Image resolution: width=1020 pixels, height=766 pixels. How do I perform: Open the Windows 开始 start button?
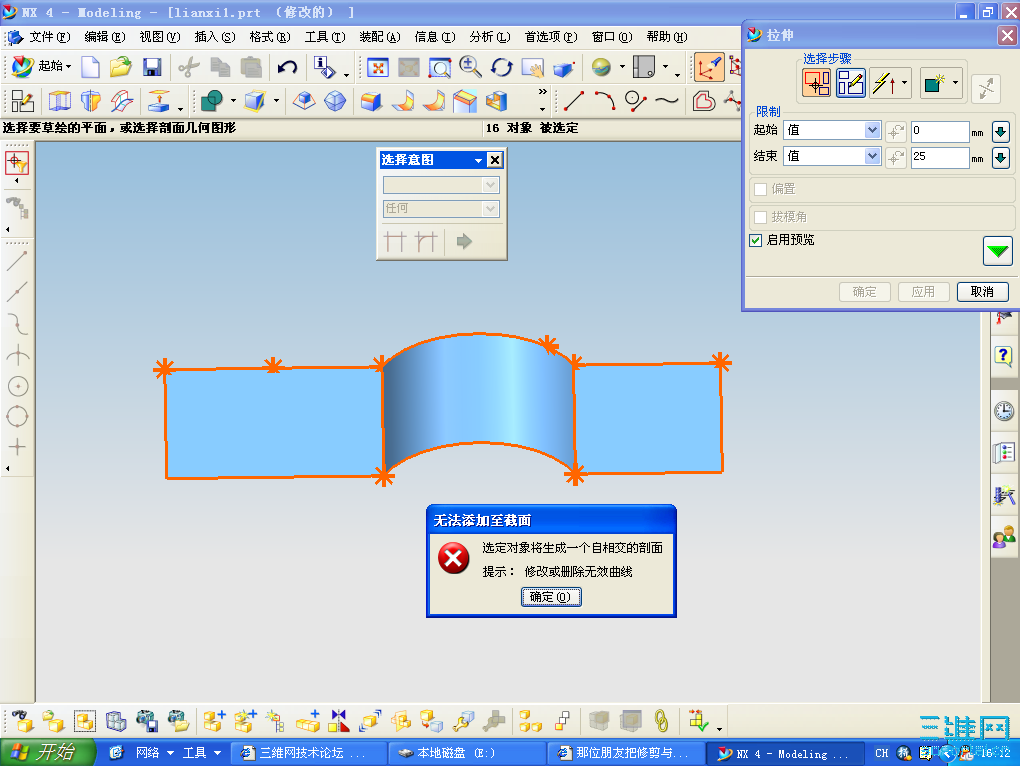(x=47, y=753)
